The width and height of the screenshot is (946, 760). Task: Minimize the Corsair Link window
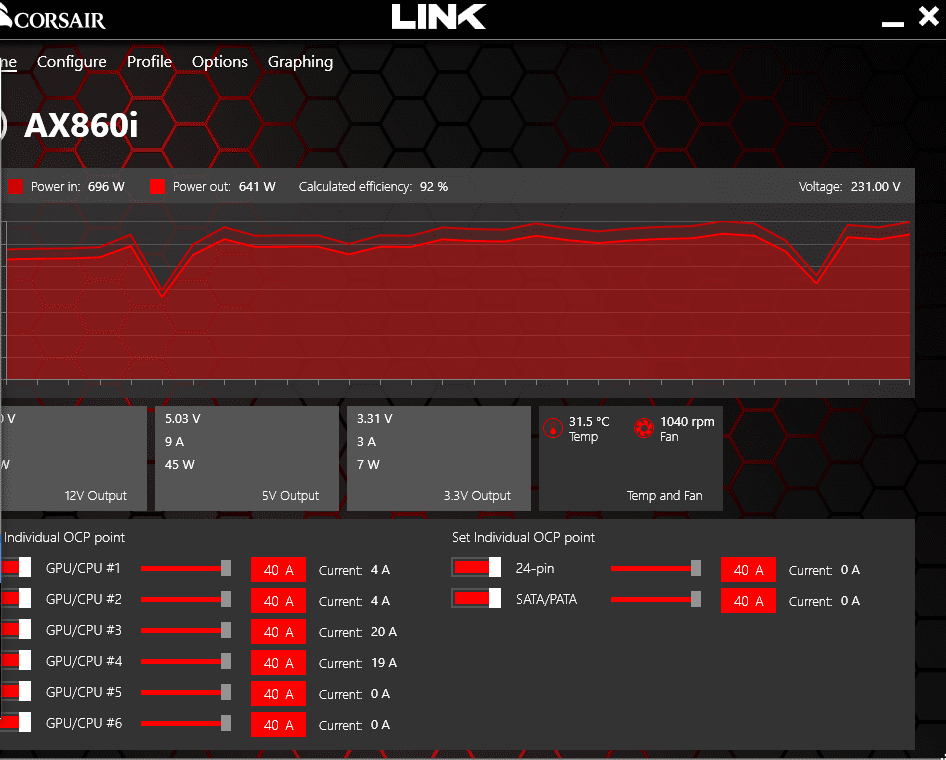(x=893, y=24)
